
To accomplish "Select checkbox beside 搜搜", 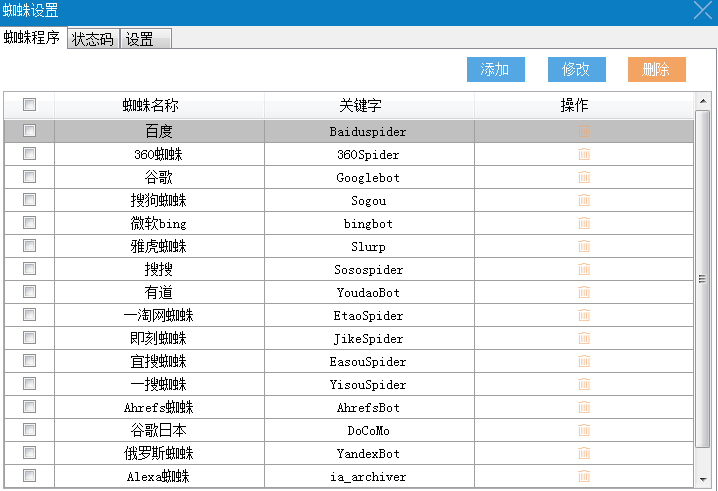I will pos(29,268).
